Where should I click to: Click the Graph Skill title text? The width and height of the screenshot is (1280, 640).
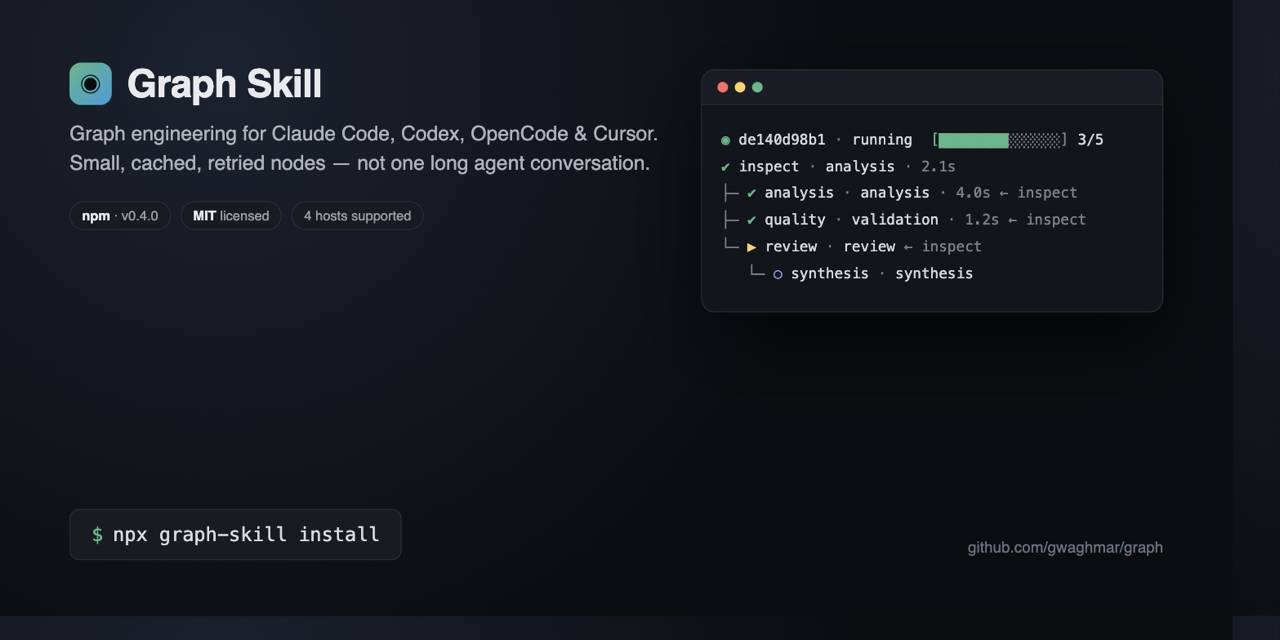225,84
